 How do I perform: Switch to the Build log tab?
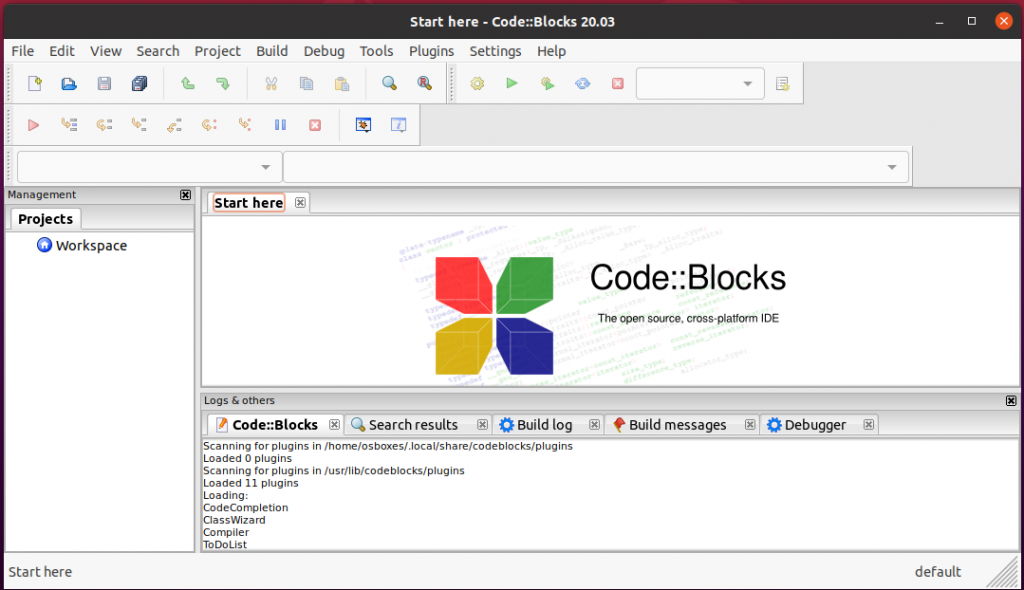(x=545, y=425)
